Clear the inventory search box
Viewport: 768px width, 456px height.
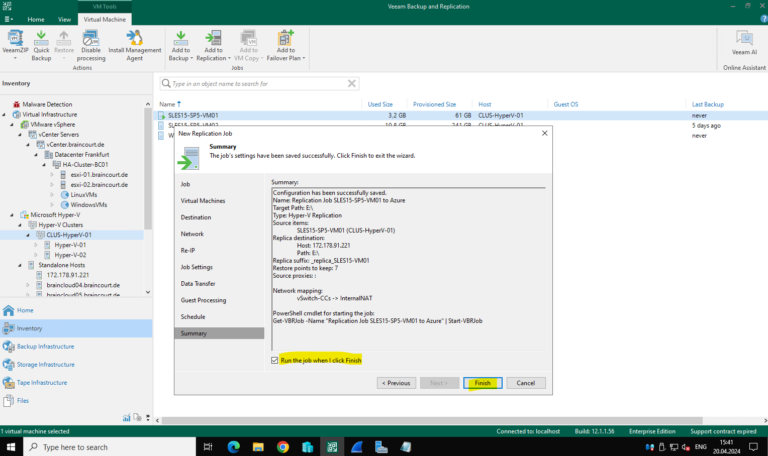click(x=352, y=84)
